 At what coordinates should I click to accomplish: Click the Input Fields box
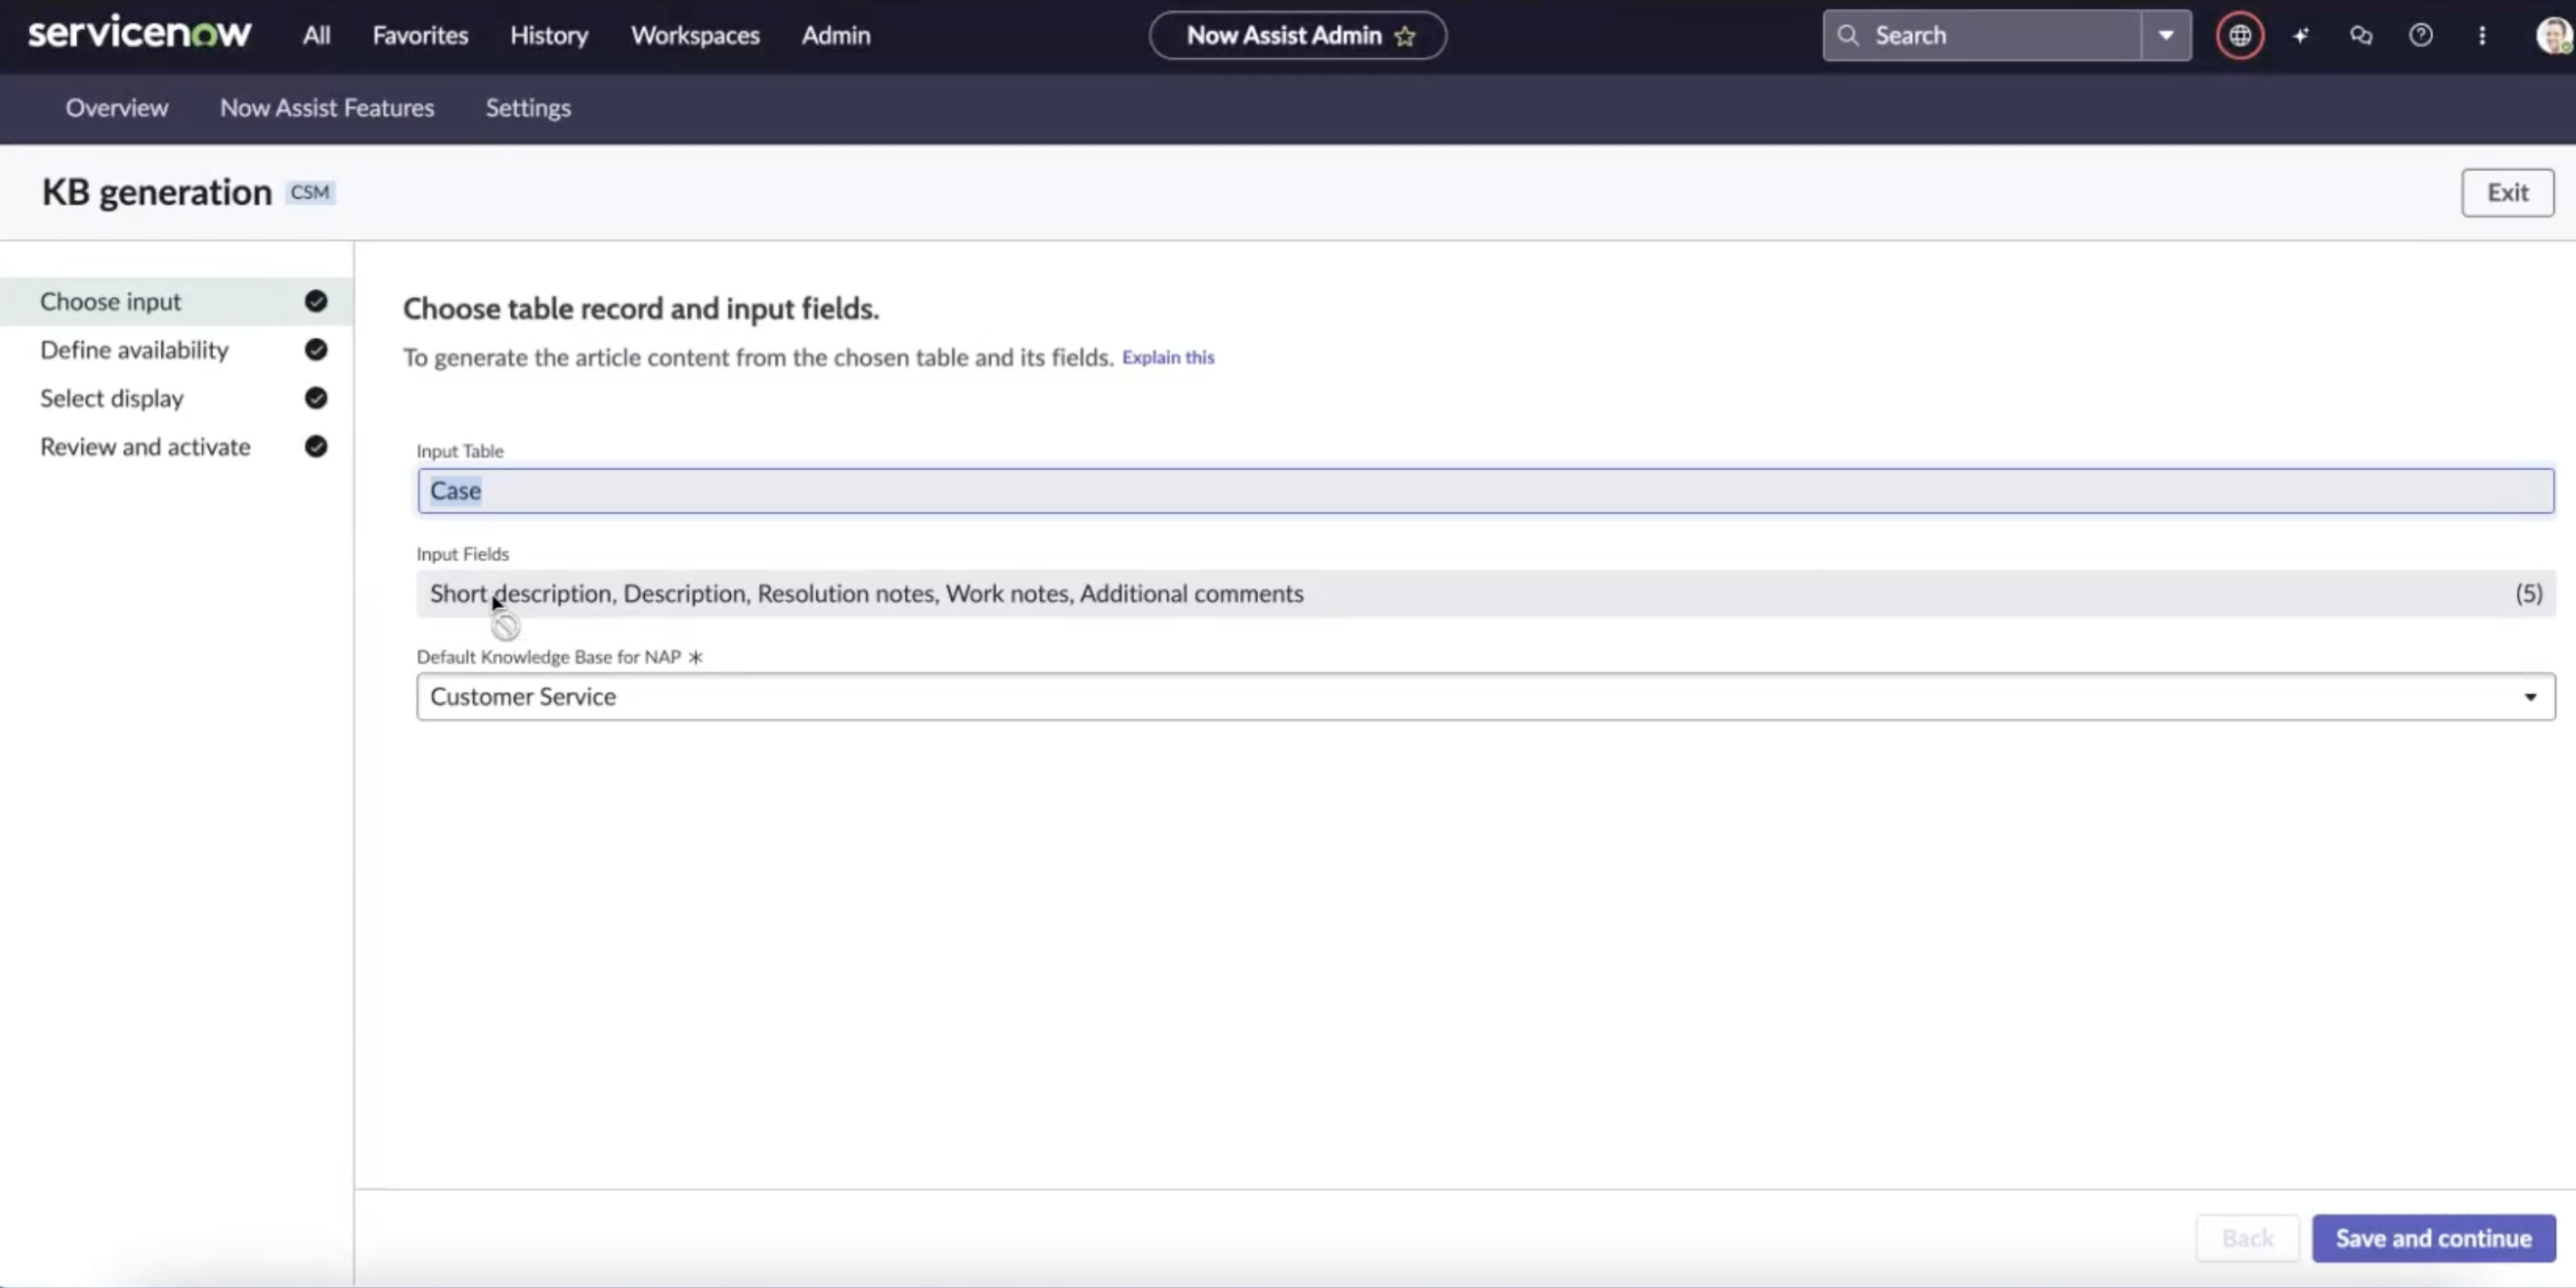pos(1485,593)
